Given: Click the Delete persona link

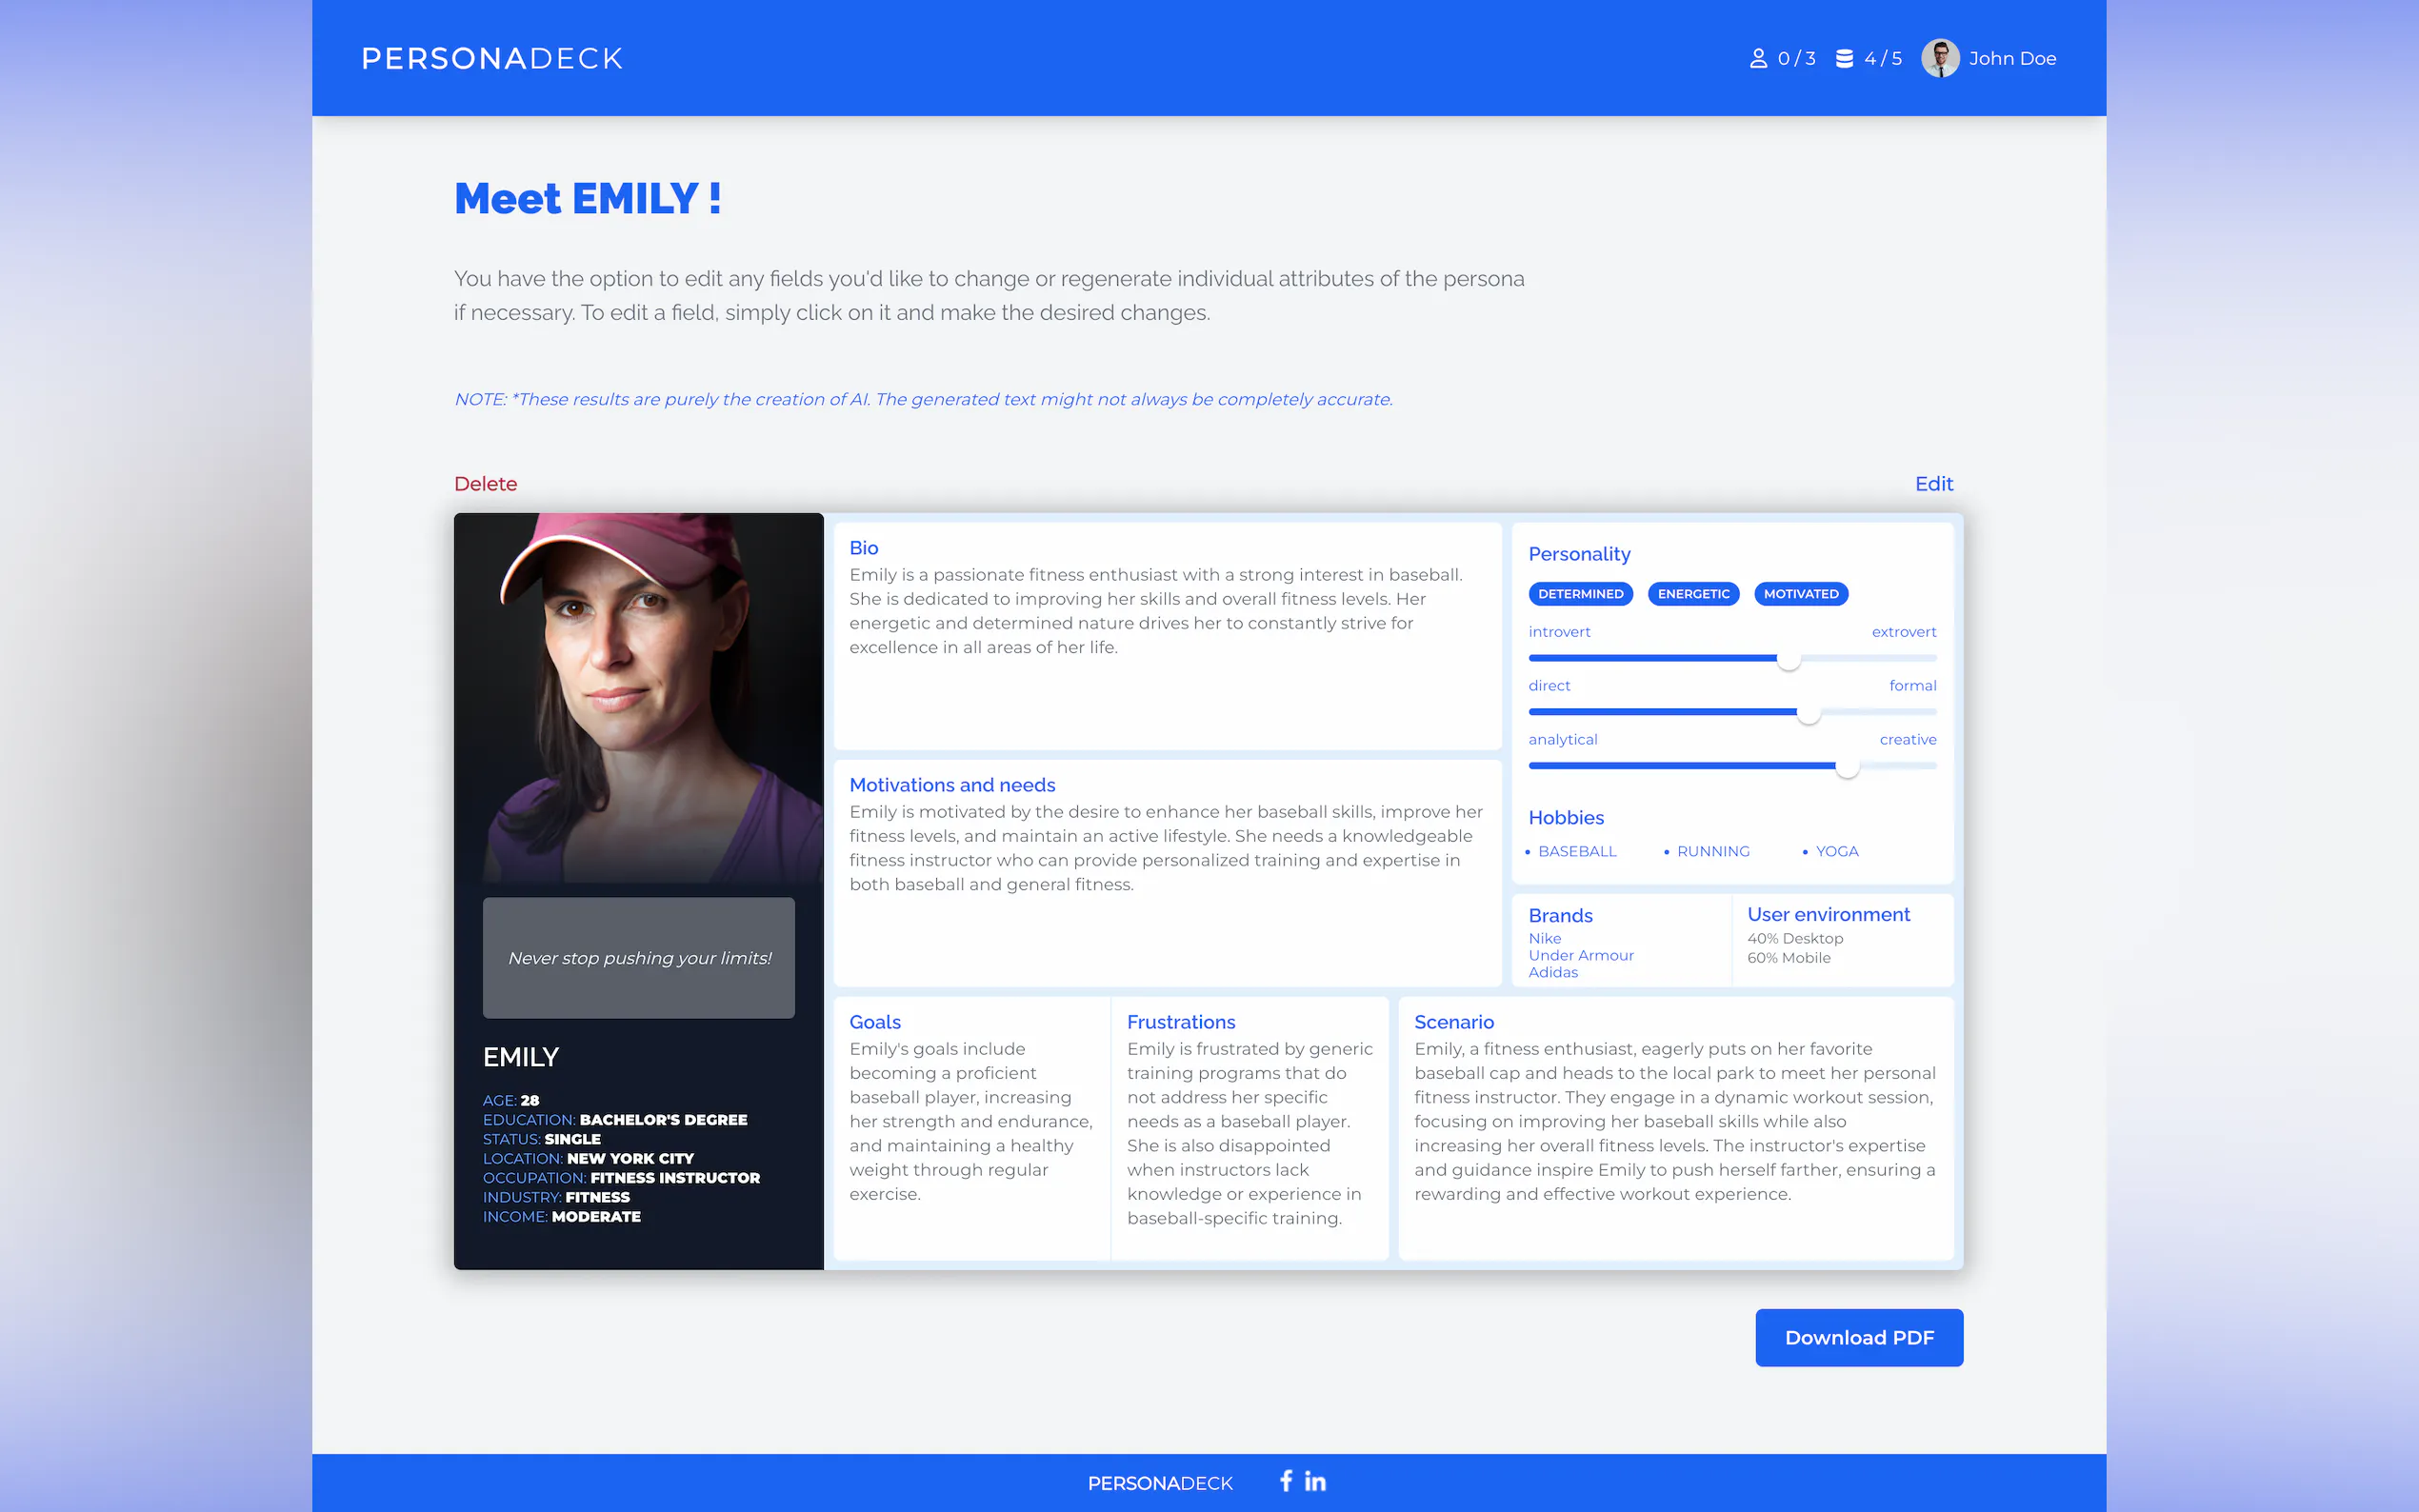Looking at the screenshot, I should click(485, 484).
